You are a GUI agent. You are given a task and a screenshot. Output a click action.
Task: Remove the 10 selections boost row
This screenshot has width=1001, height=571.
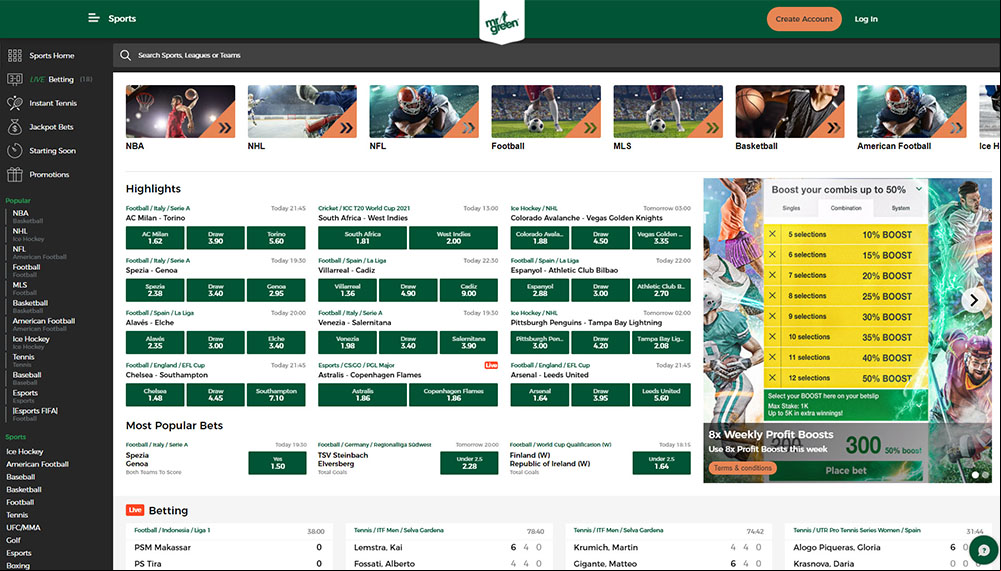click(772, 337)
